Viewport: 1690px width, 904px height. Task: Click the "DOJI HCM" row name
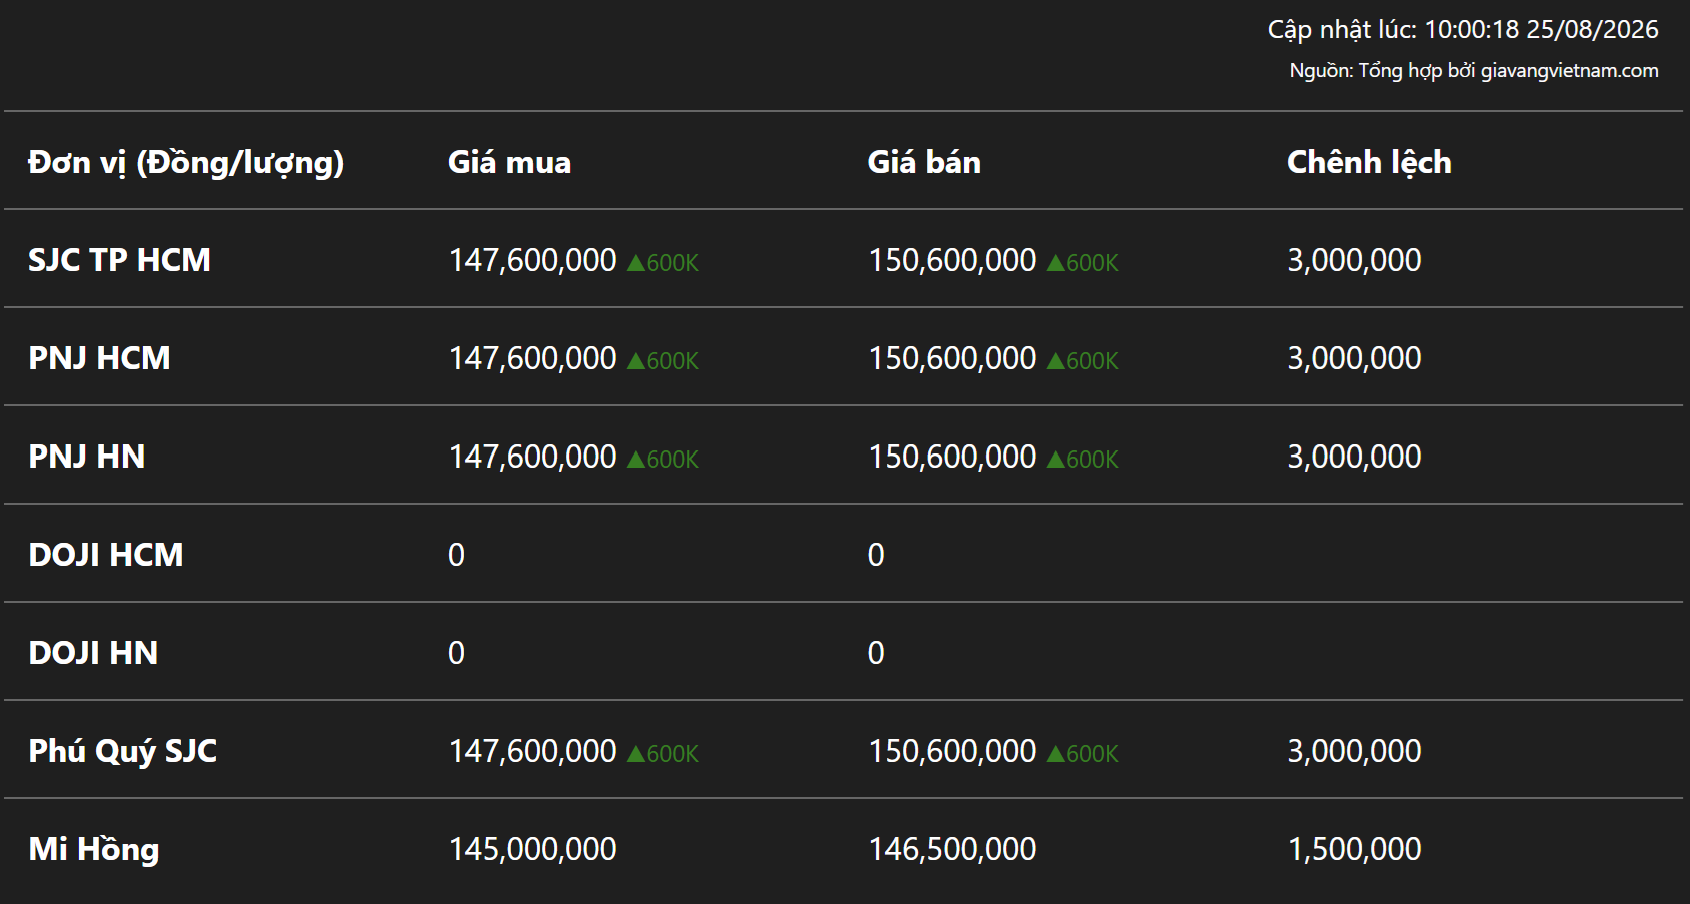click(106, 554)
